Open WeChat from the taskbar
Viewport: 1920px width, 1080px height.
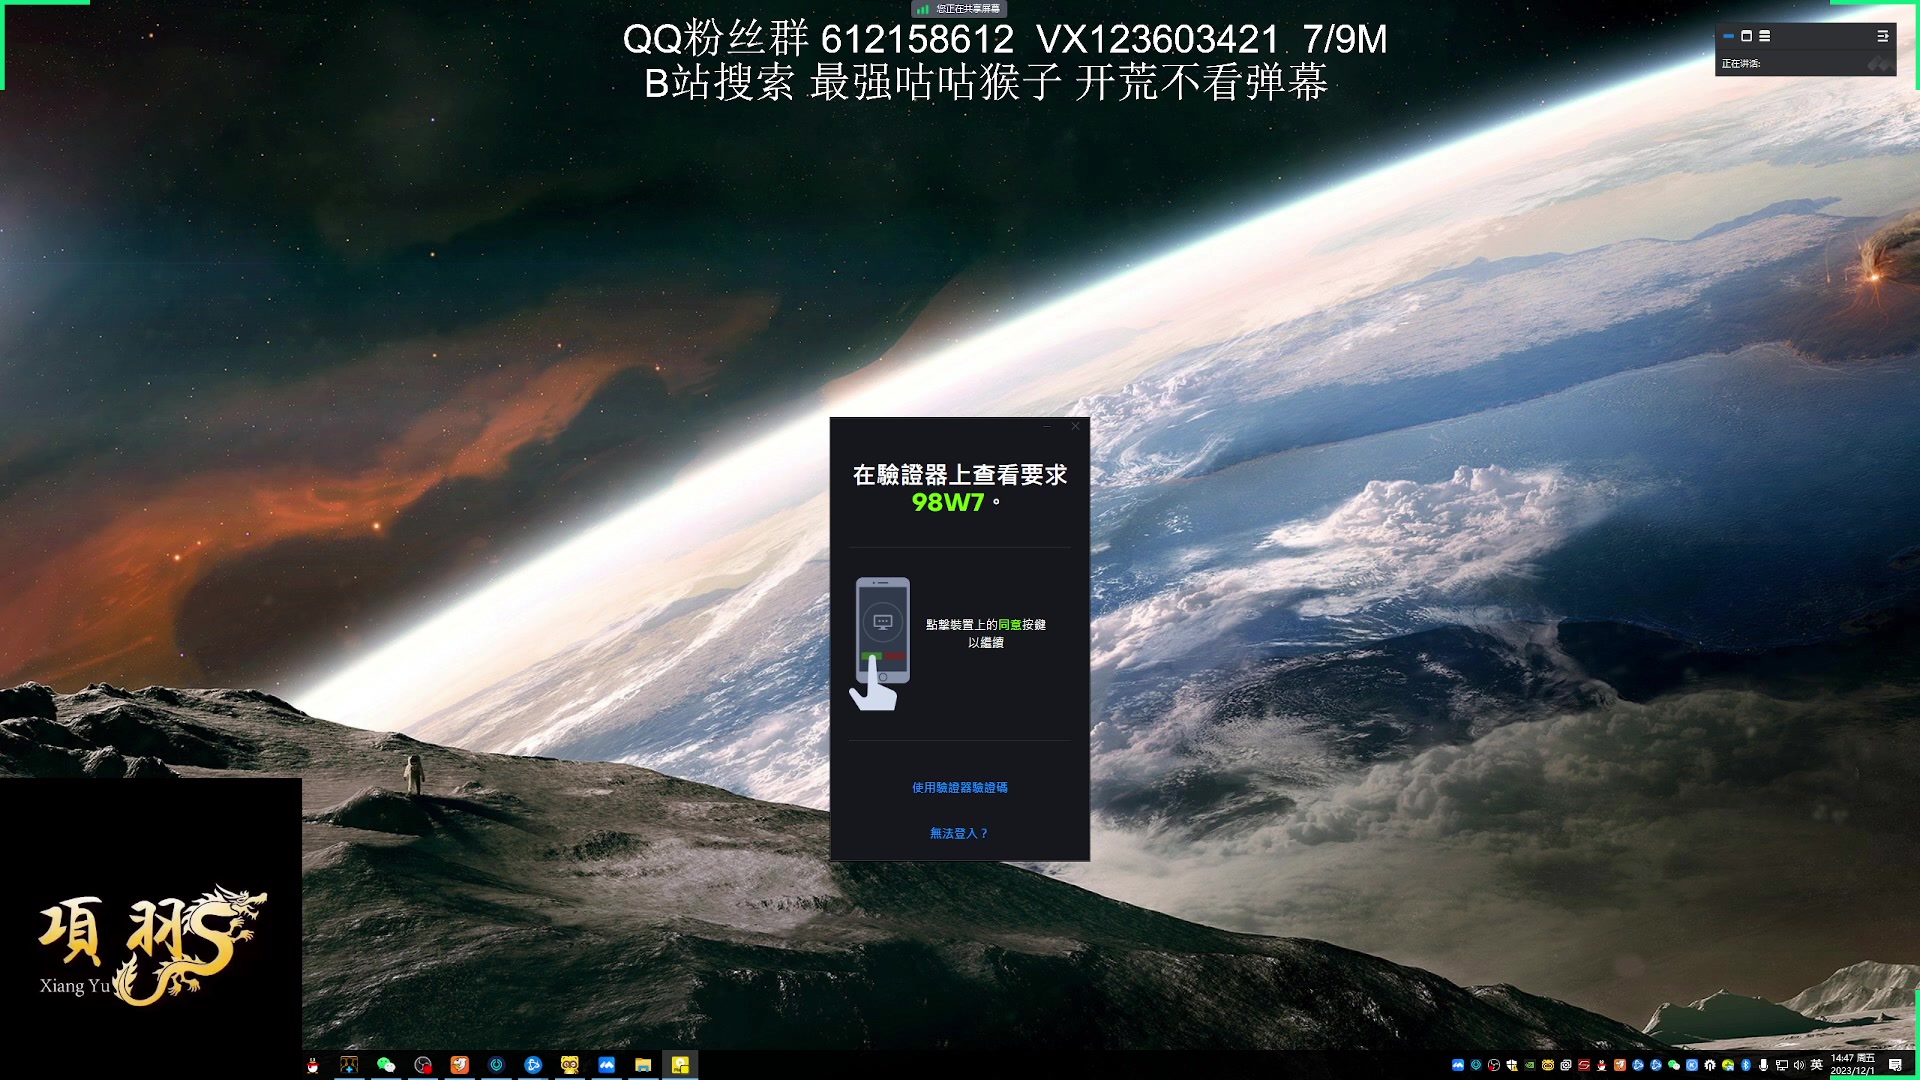click(x=386, y=1065)
